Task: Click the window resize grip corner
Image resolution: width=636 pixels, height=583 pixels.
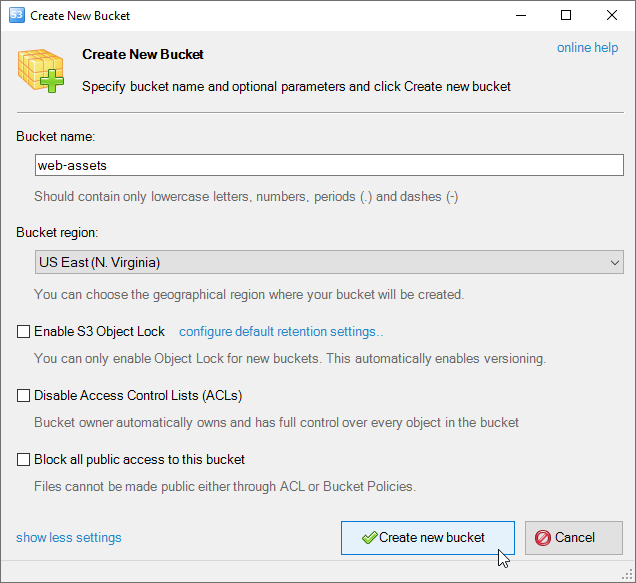Action: tap(627, 574)
